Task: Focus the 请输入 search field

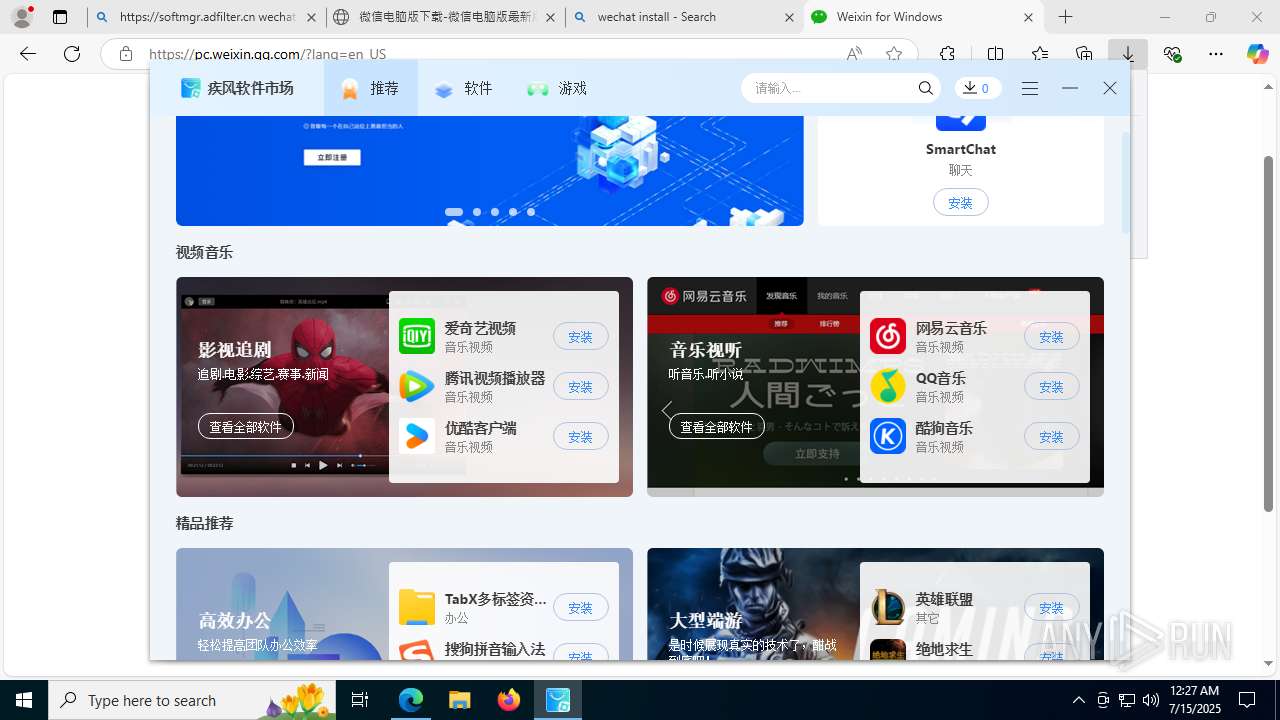Action: pyautogui.click(x=830, y=88)
